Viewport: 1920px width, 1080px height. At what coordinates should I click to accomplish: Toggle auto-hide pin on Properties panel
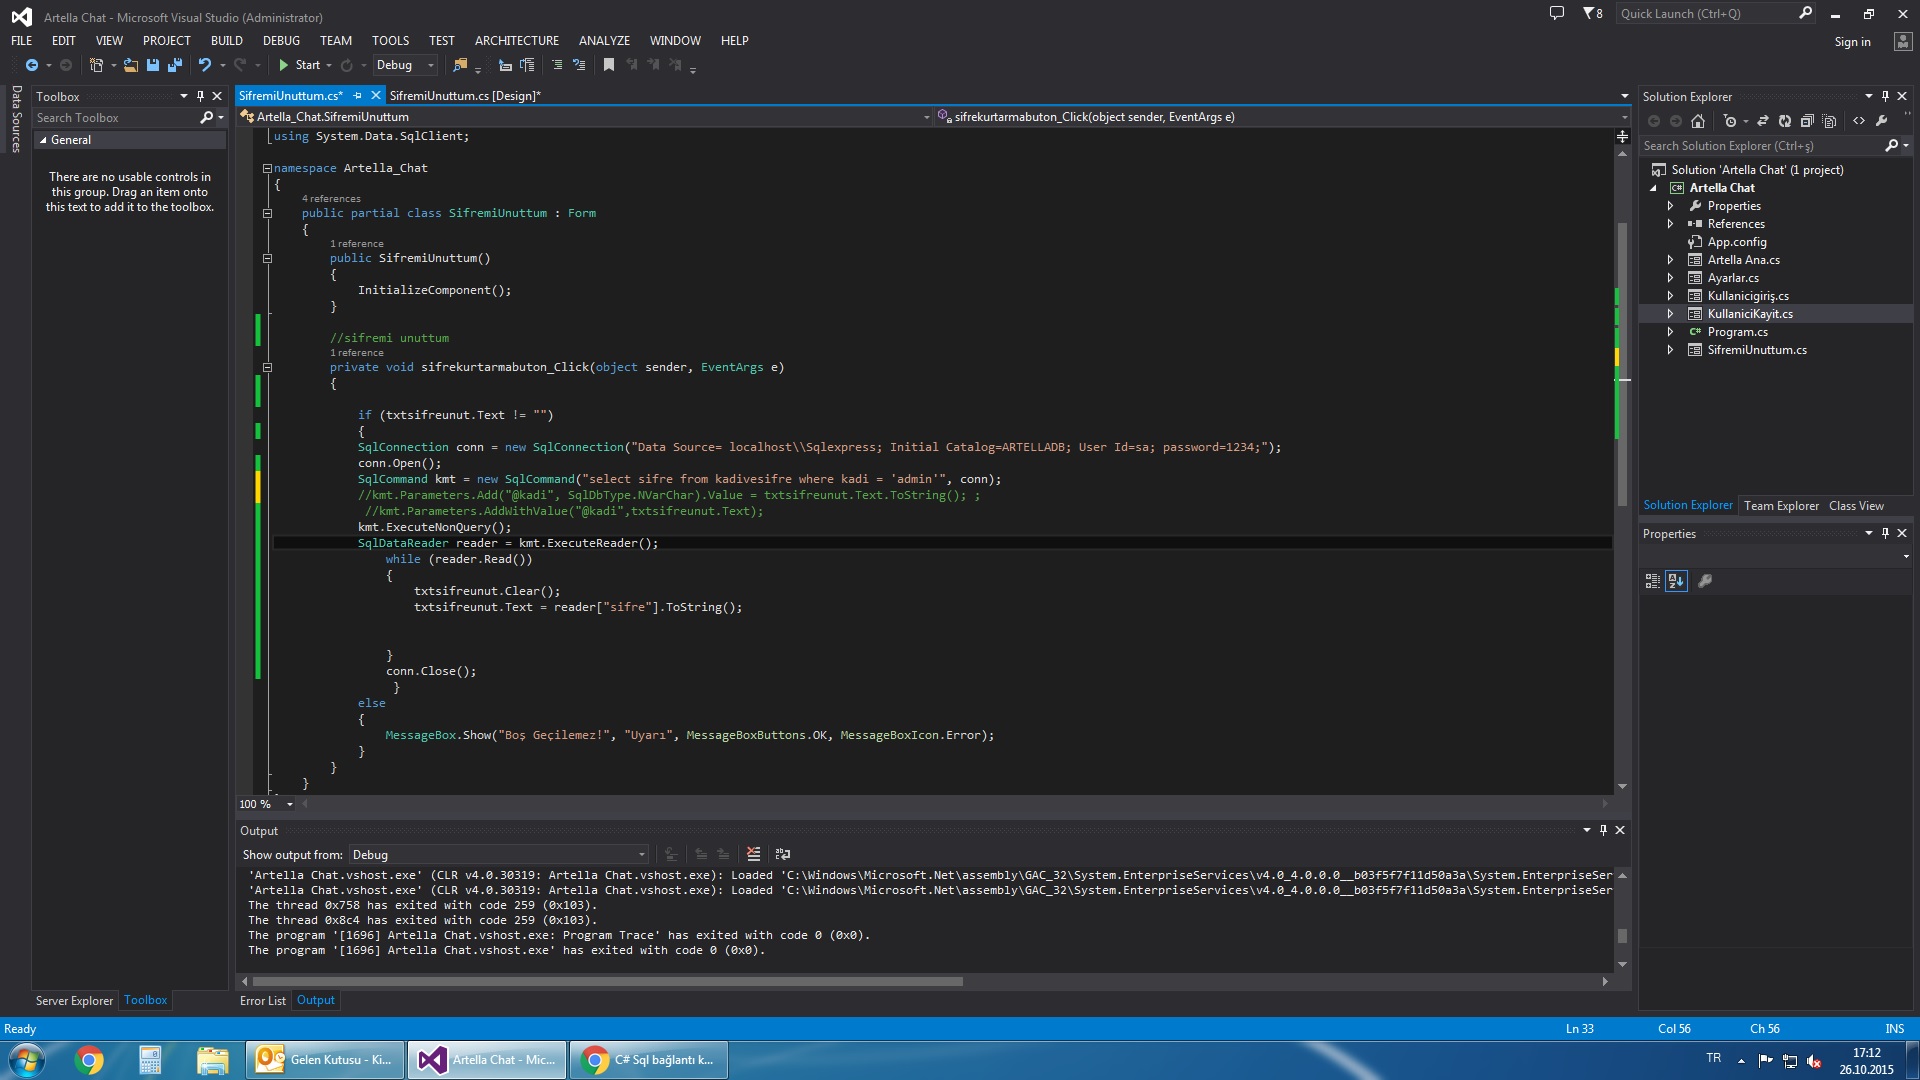(1886, 533)
